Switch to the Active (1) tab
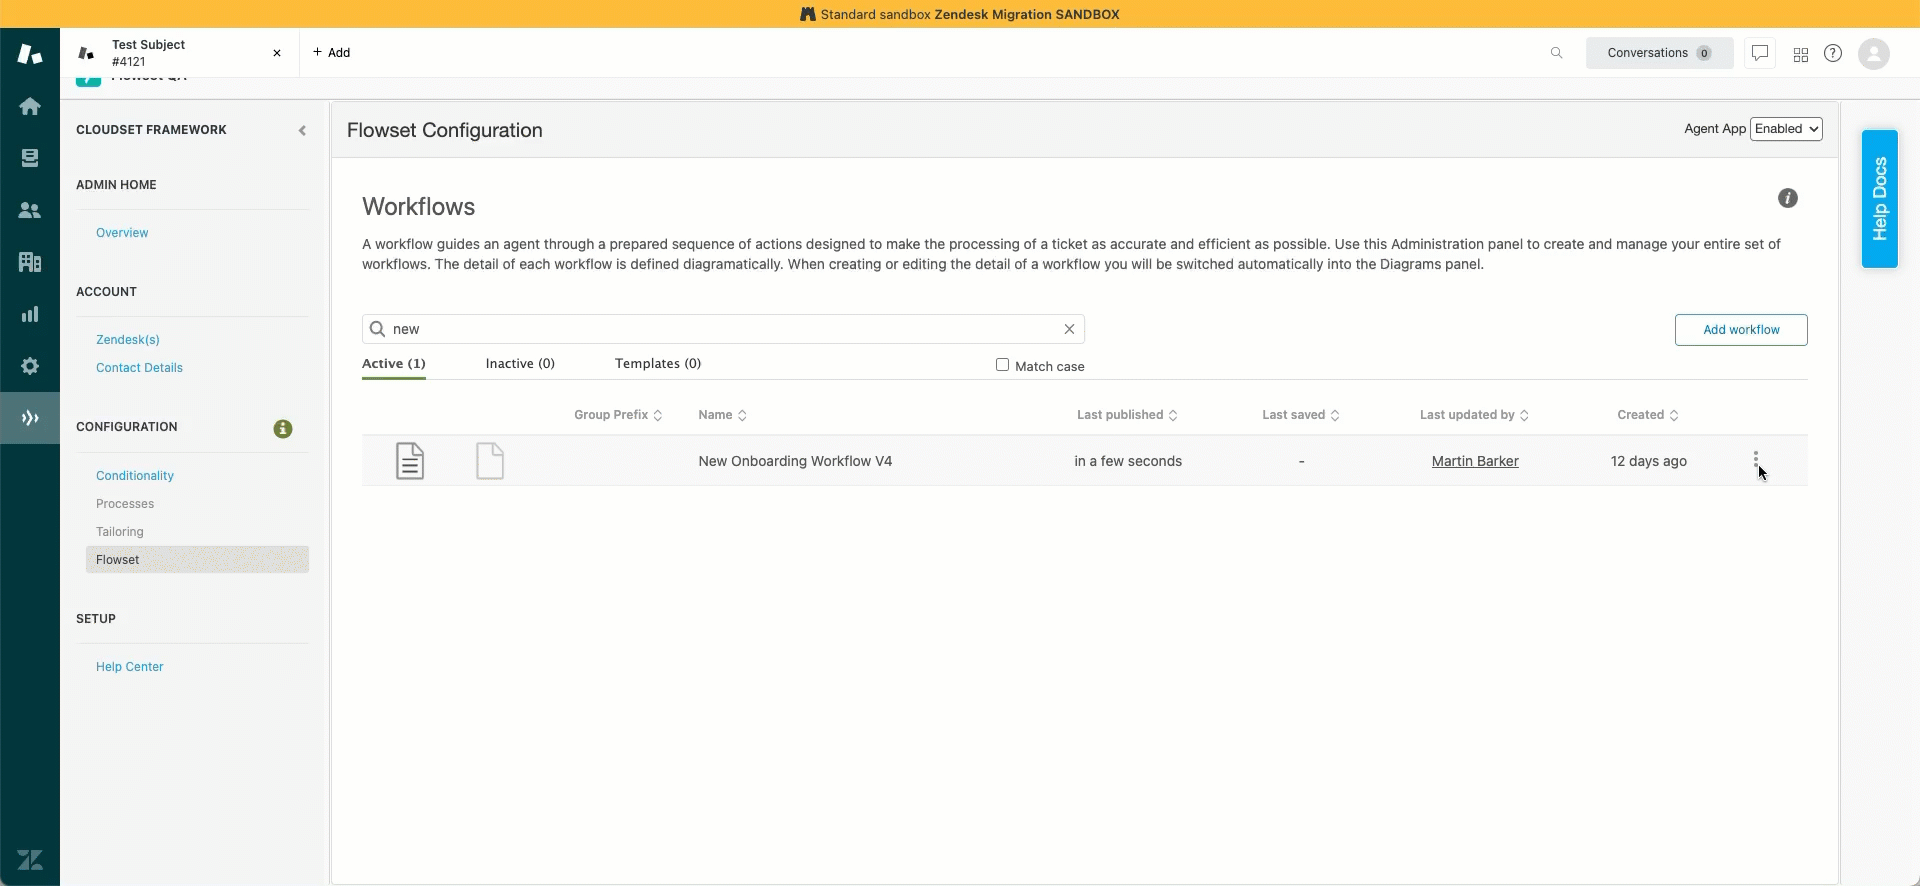 [394, 364]
